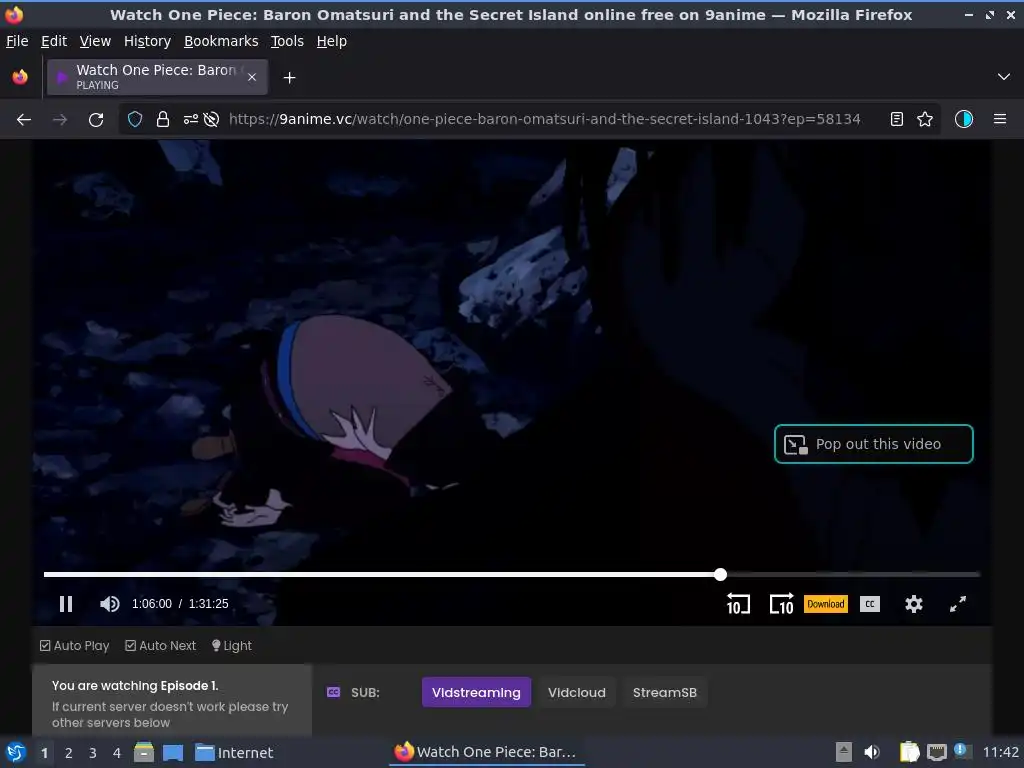Switch to workspace 3

pyautogui.click(x=93, y=753)
